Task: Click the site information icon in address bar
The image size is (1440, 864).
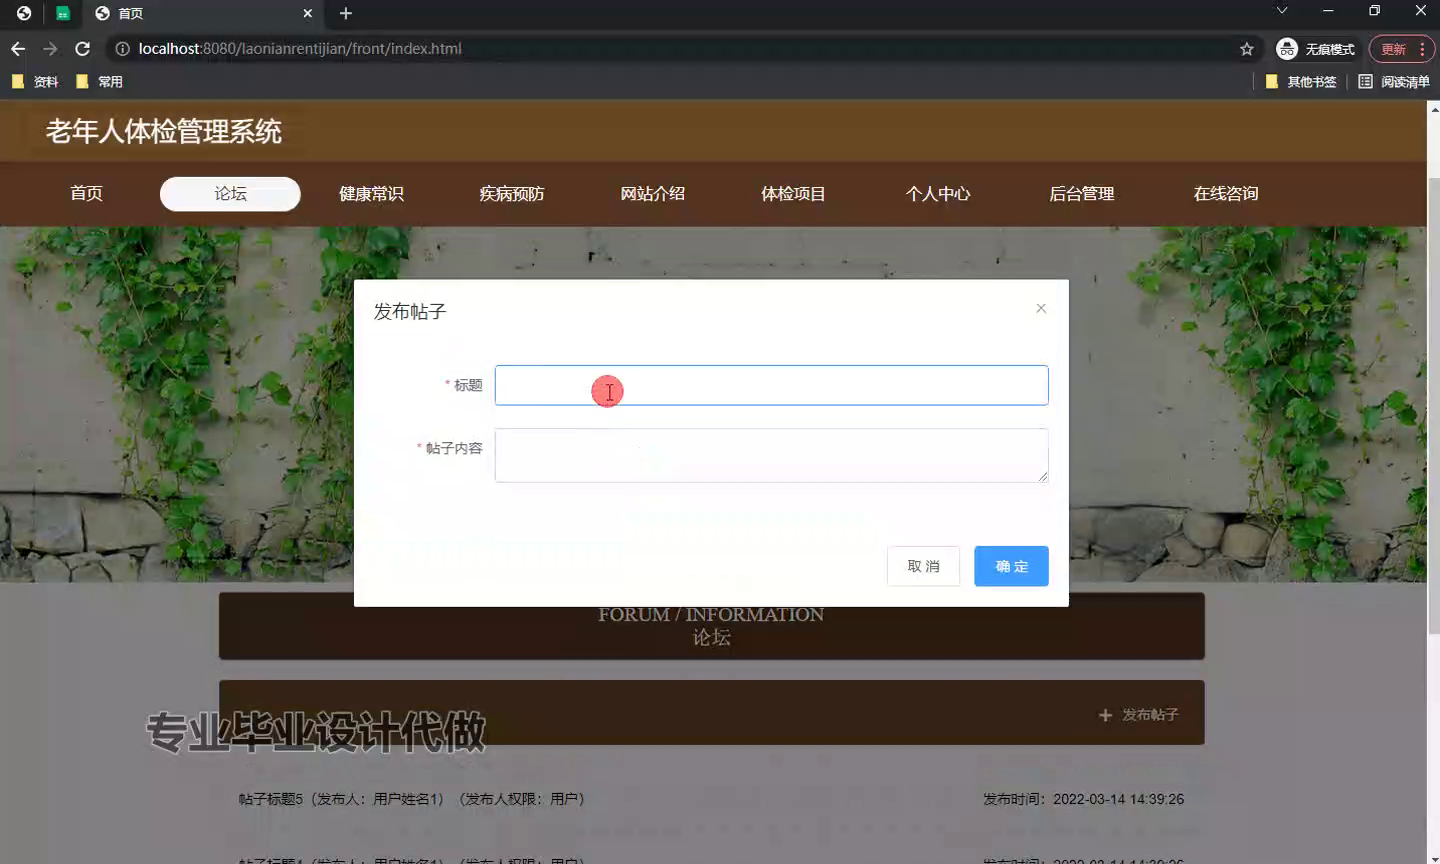Action: pos(122,48)
